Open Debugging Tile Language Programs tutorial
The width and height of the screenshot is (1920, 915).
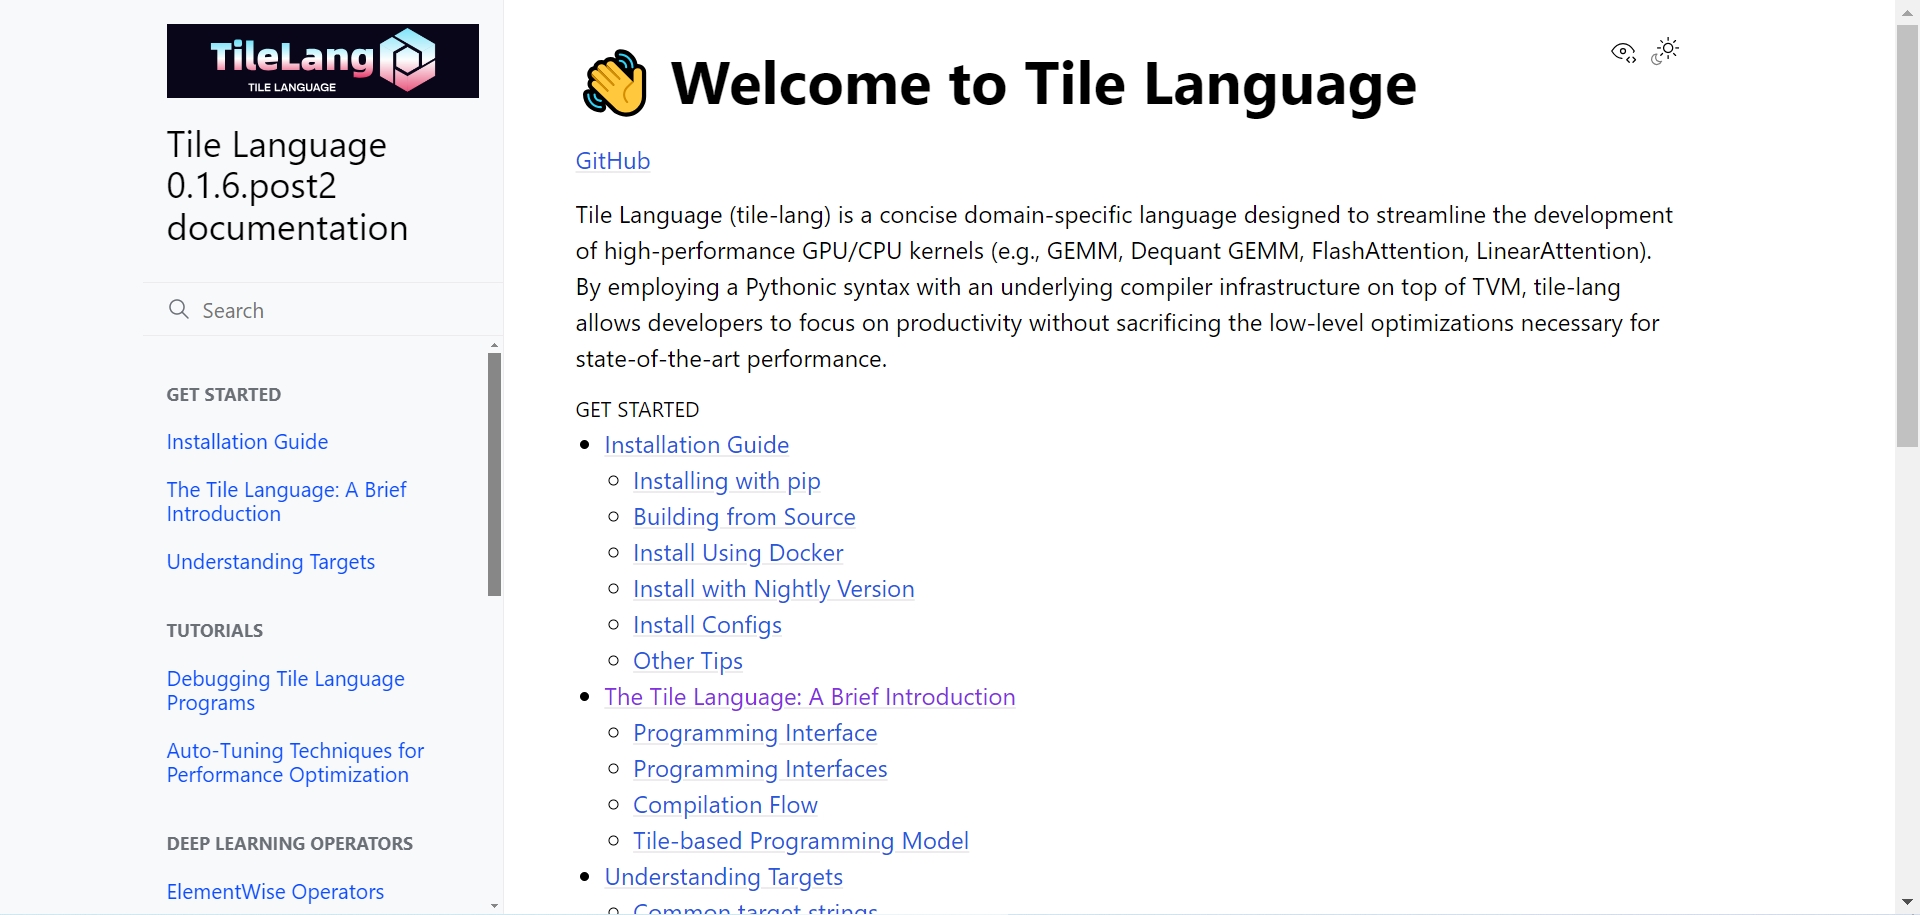(285, 691)
